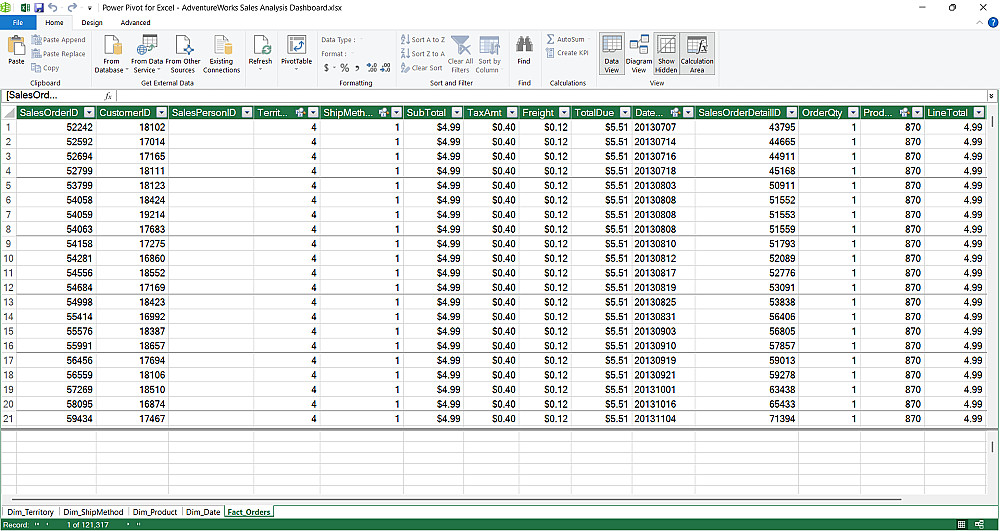Decrease decimal places
Image resolution: width=1000 pixels, height=531 pixels.
(386, 68)
